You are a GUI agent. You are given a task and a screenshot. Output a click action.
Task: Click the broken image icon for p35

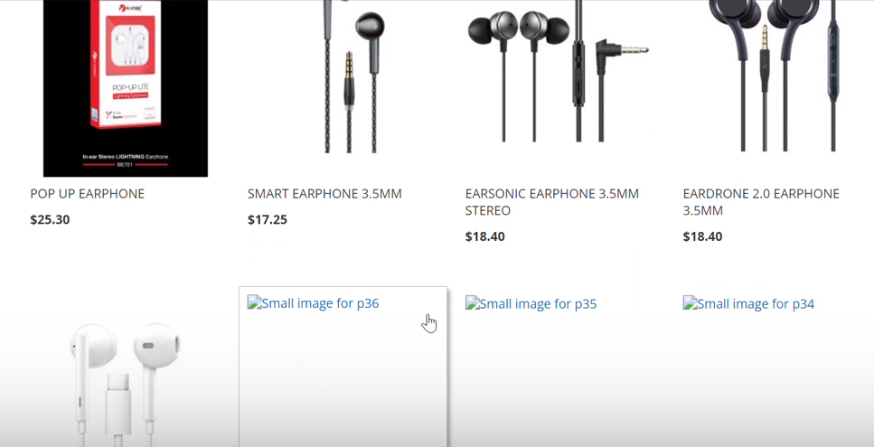472,303
